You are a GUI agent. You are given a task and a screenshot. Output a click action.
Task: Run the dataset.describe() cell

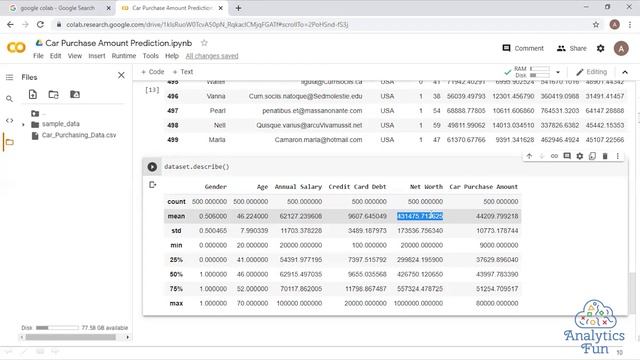tap(152, 167)
